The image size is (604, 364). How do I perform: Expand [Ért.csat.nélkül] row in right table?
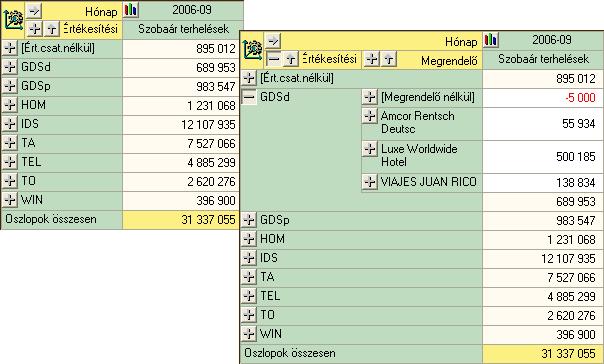(x=249, y=78)
